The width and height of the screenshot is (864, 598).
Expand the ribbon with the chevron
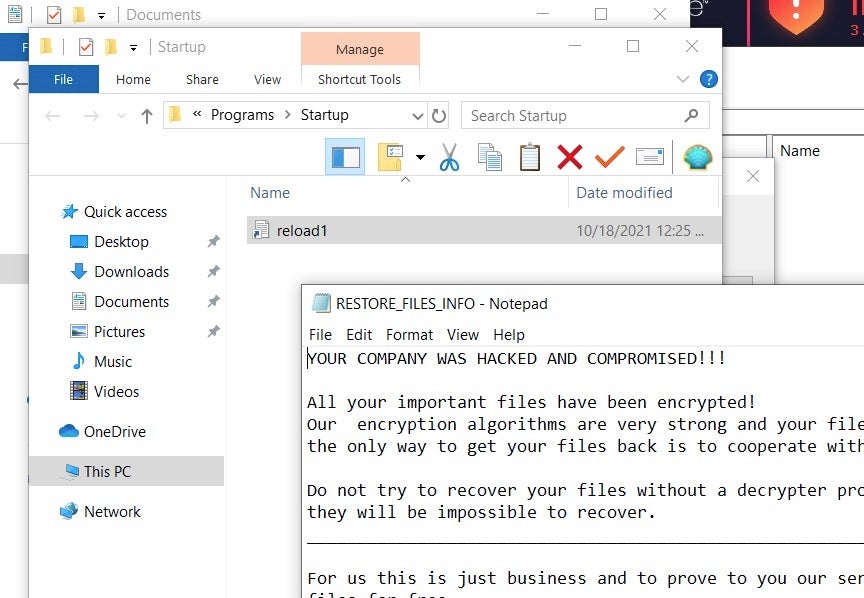point(683,80)
